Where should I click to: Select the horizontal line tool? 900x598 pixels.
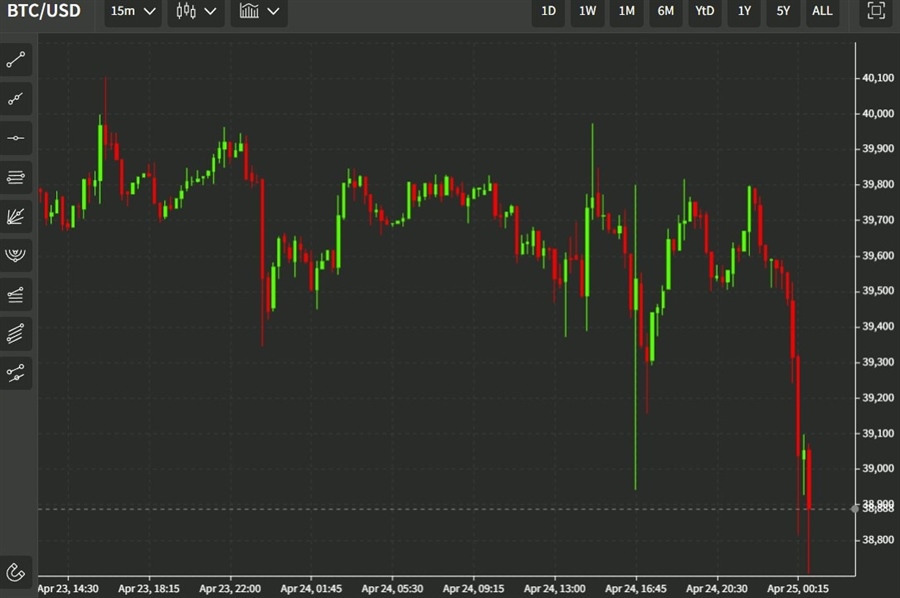(16, 138)
